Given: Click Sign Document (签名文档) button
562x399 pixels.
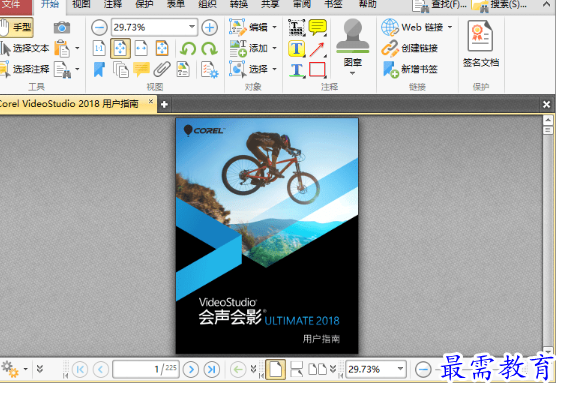Looking at the screenshot, I should [481, 44].
